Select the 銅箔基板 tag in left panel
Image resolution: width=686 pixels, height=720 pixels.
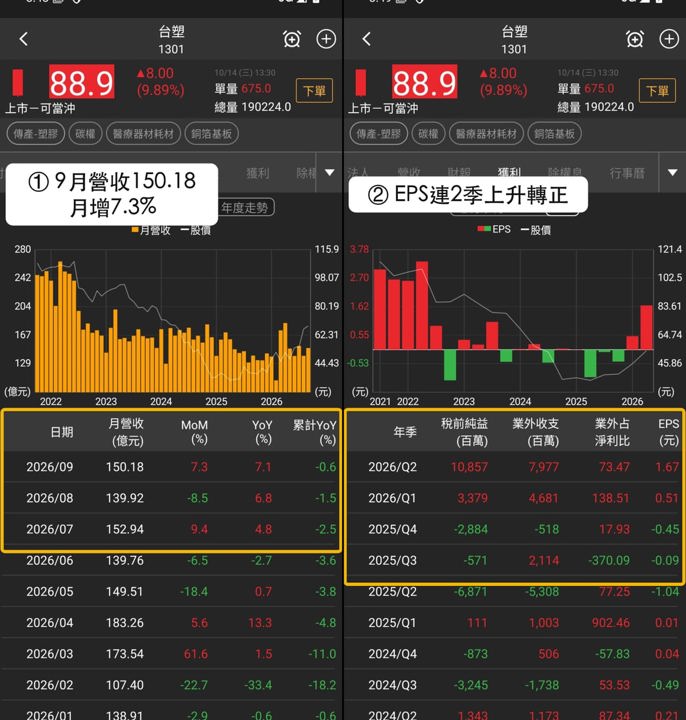tap(212, 134)
